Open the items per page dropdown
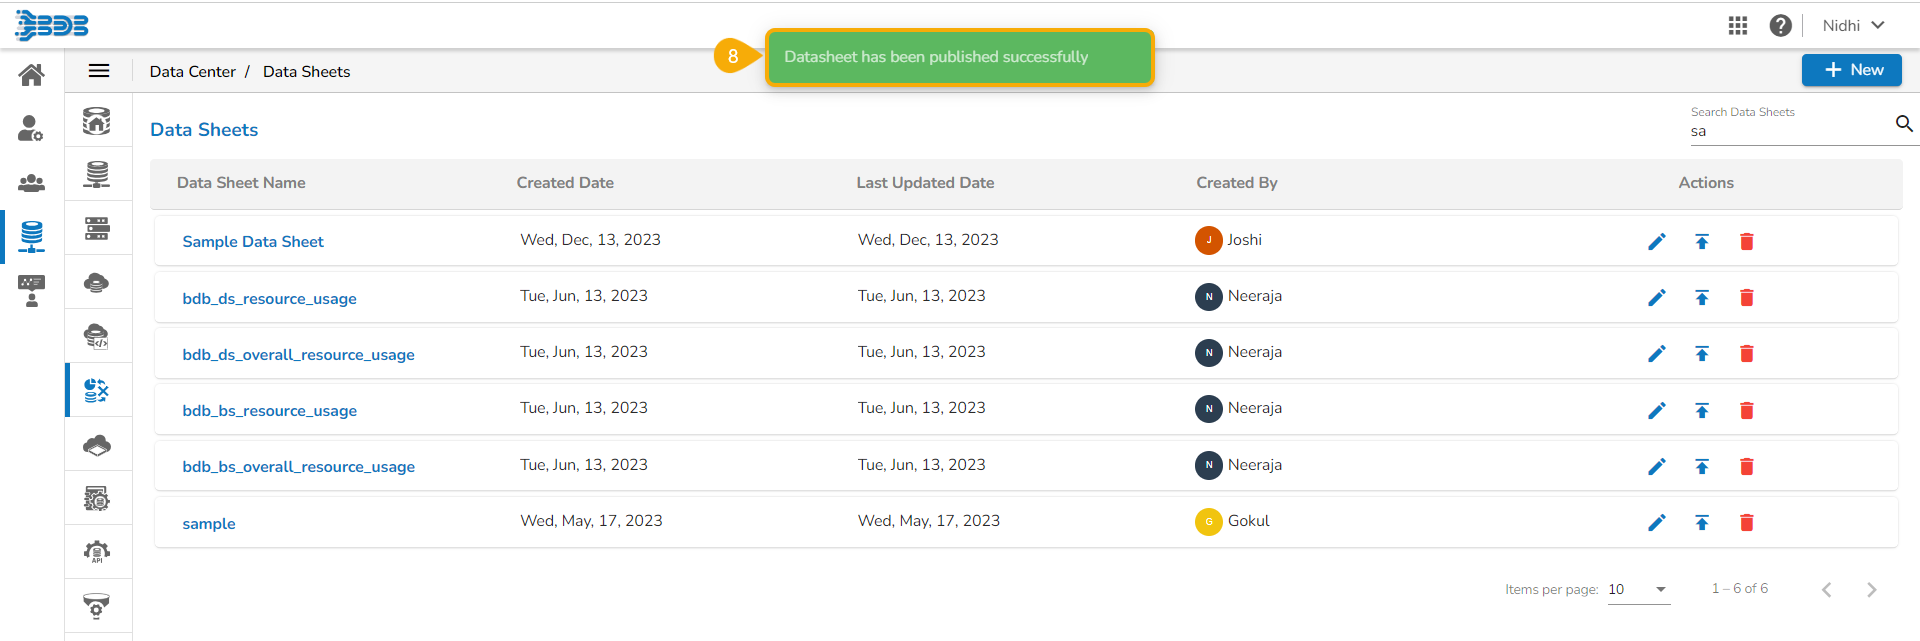Viewport: 1920px width, 641px height. 1638,590
